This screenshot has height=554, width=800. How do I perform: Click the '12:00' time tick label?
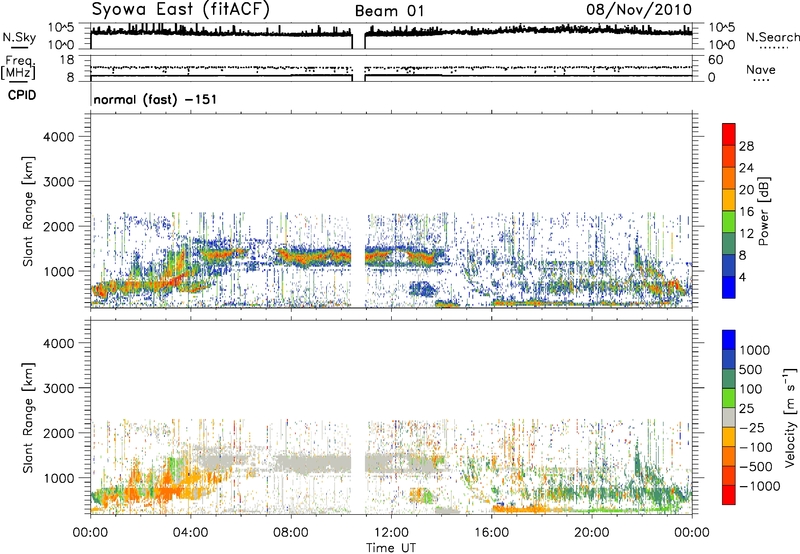click(391, 533)
